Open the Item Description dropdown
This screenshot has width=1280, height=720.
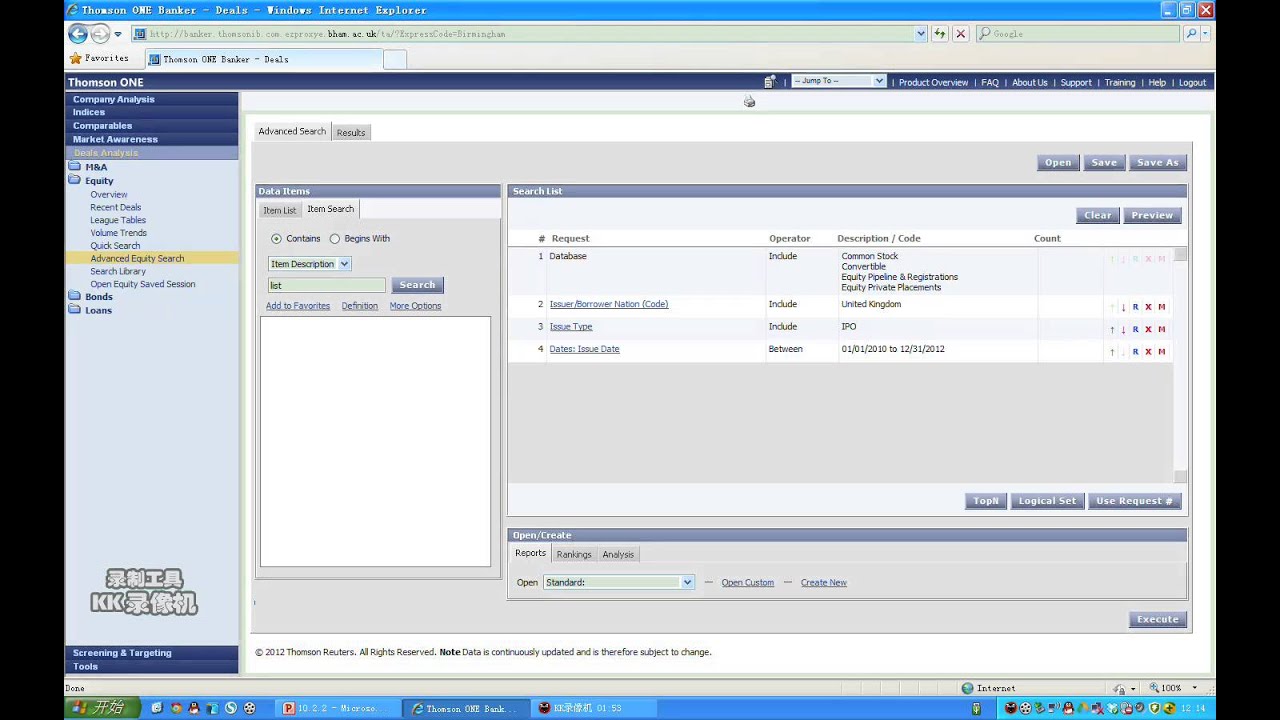pyautogui.click(x=309, y=264)
